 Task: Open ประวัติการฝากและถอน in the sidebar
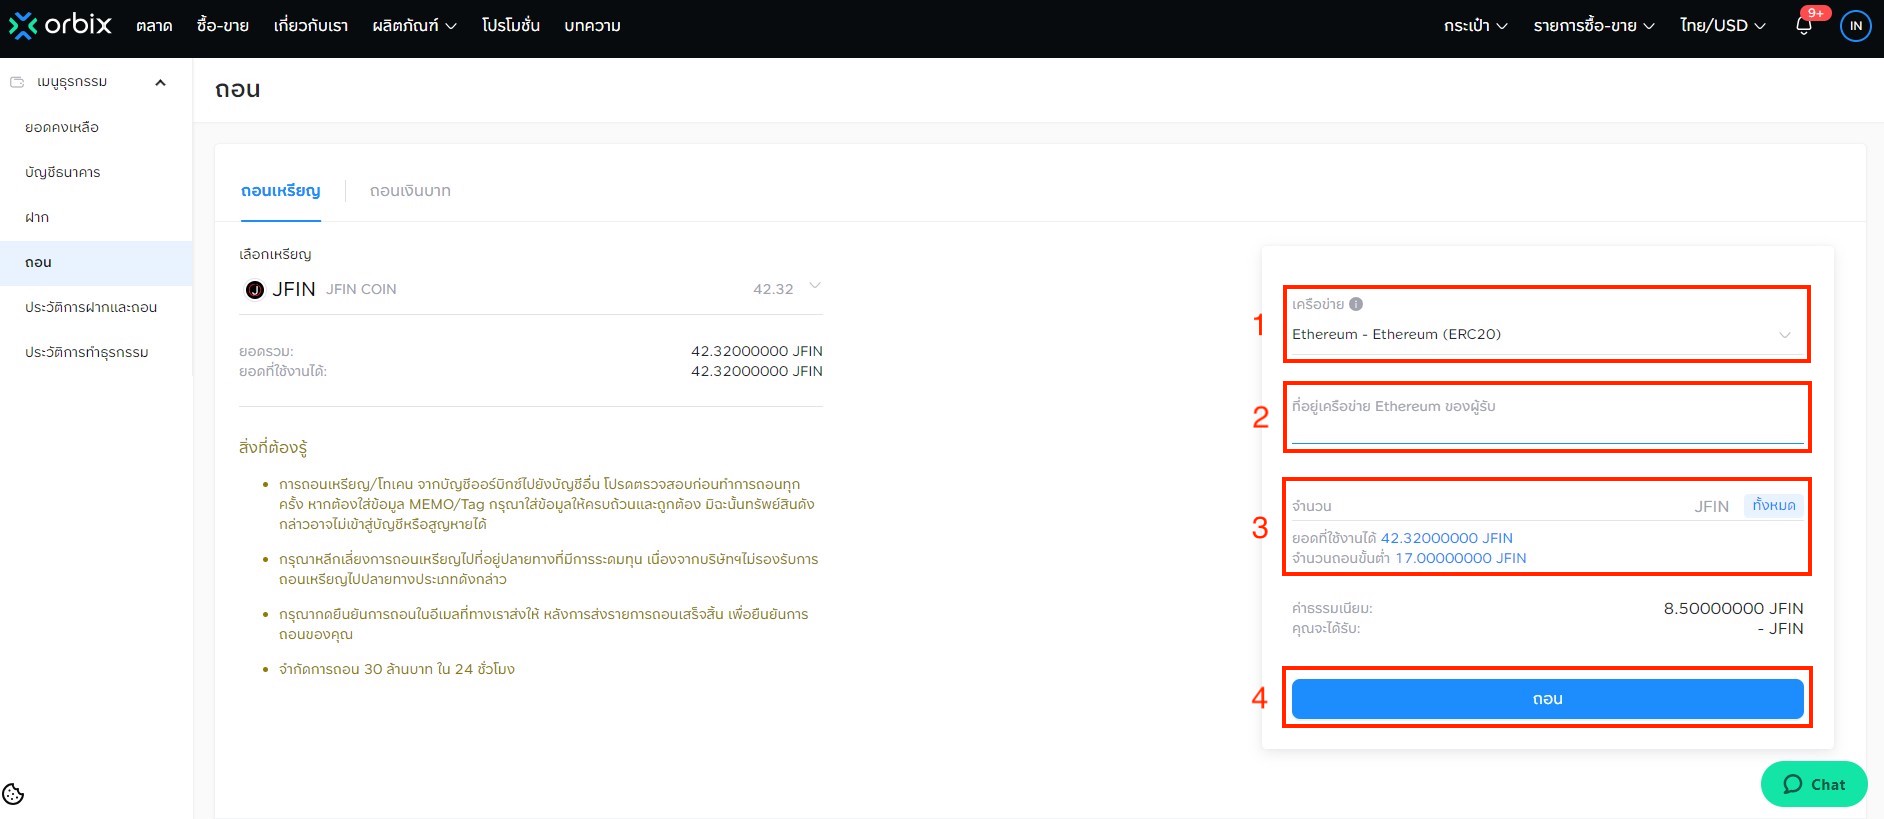pos(91,307)
